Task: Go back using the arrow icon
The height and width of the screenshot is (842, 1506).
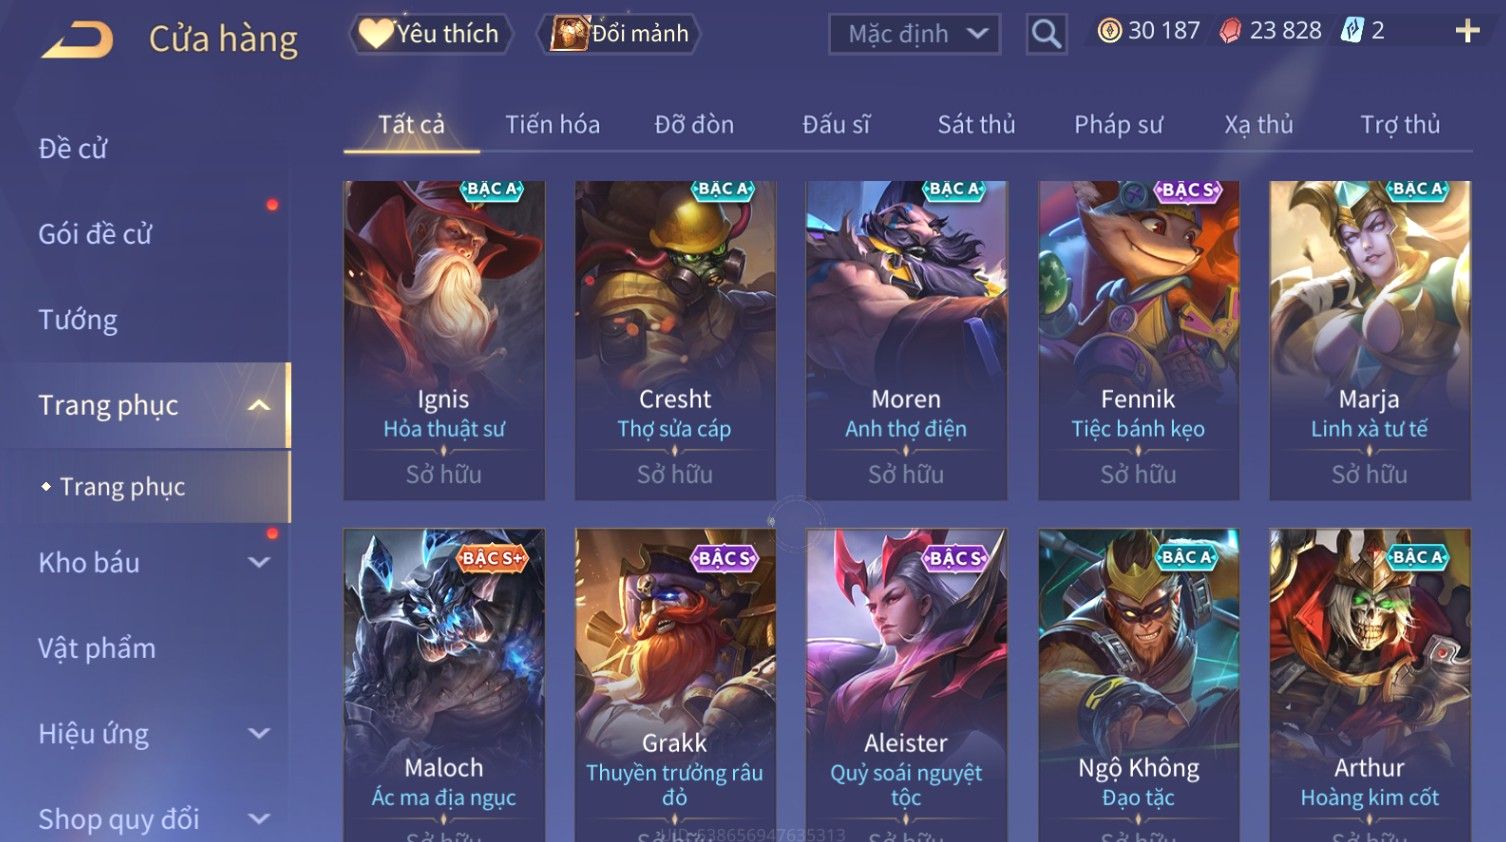Action: click(x=77, y=40)
